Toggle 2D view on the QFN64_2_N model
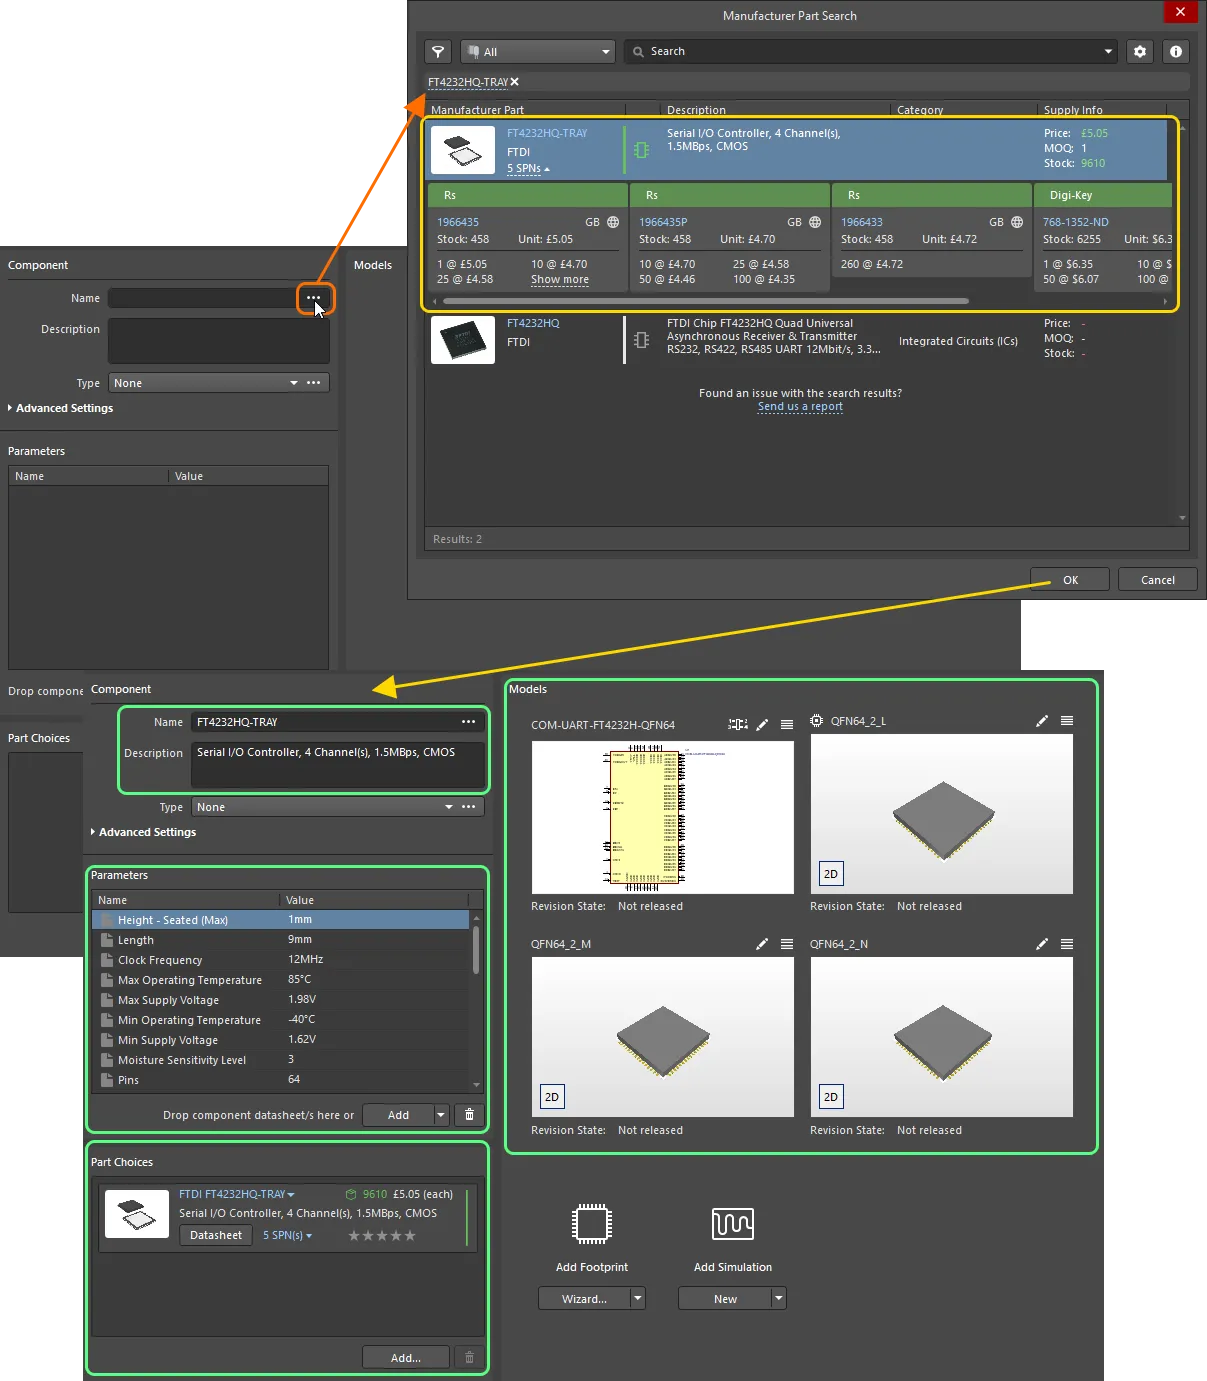The width and height of the screenshot is (1207, 1381). (x=831, y=1096)
